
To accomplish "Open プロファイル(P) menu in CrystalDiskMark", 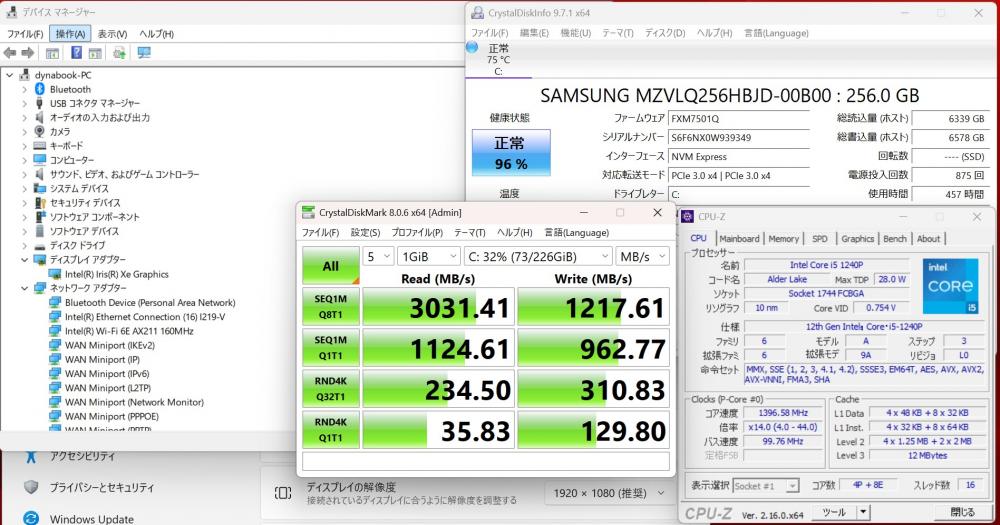I will pos(417,233).
